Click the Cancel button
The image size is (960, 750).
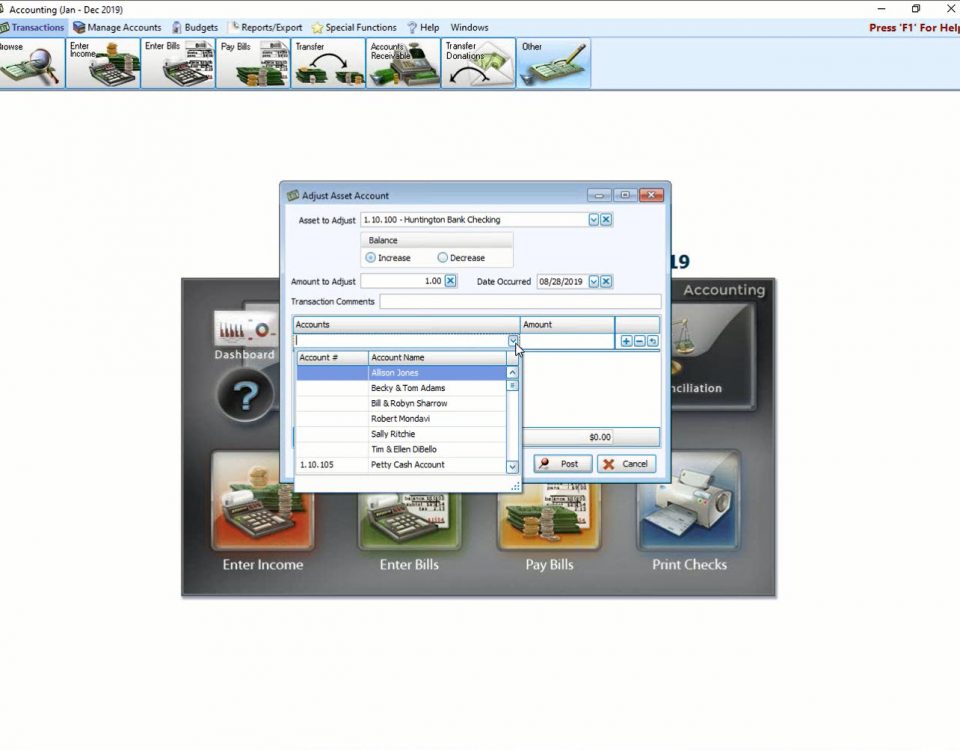[x=626, y=464]
